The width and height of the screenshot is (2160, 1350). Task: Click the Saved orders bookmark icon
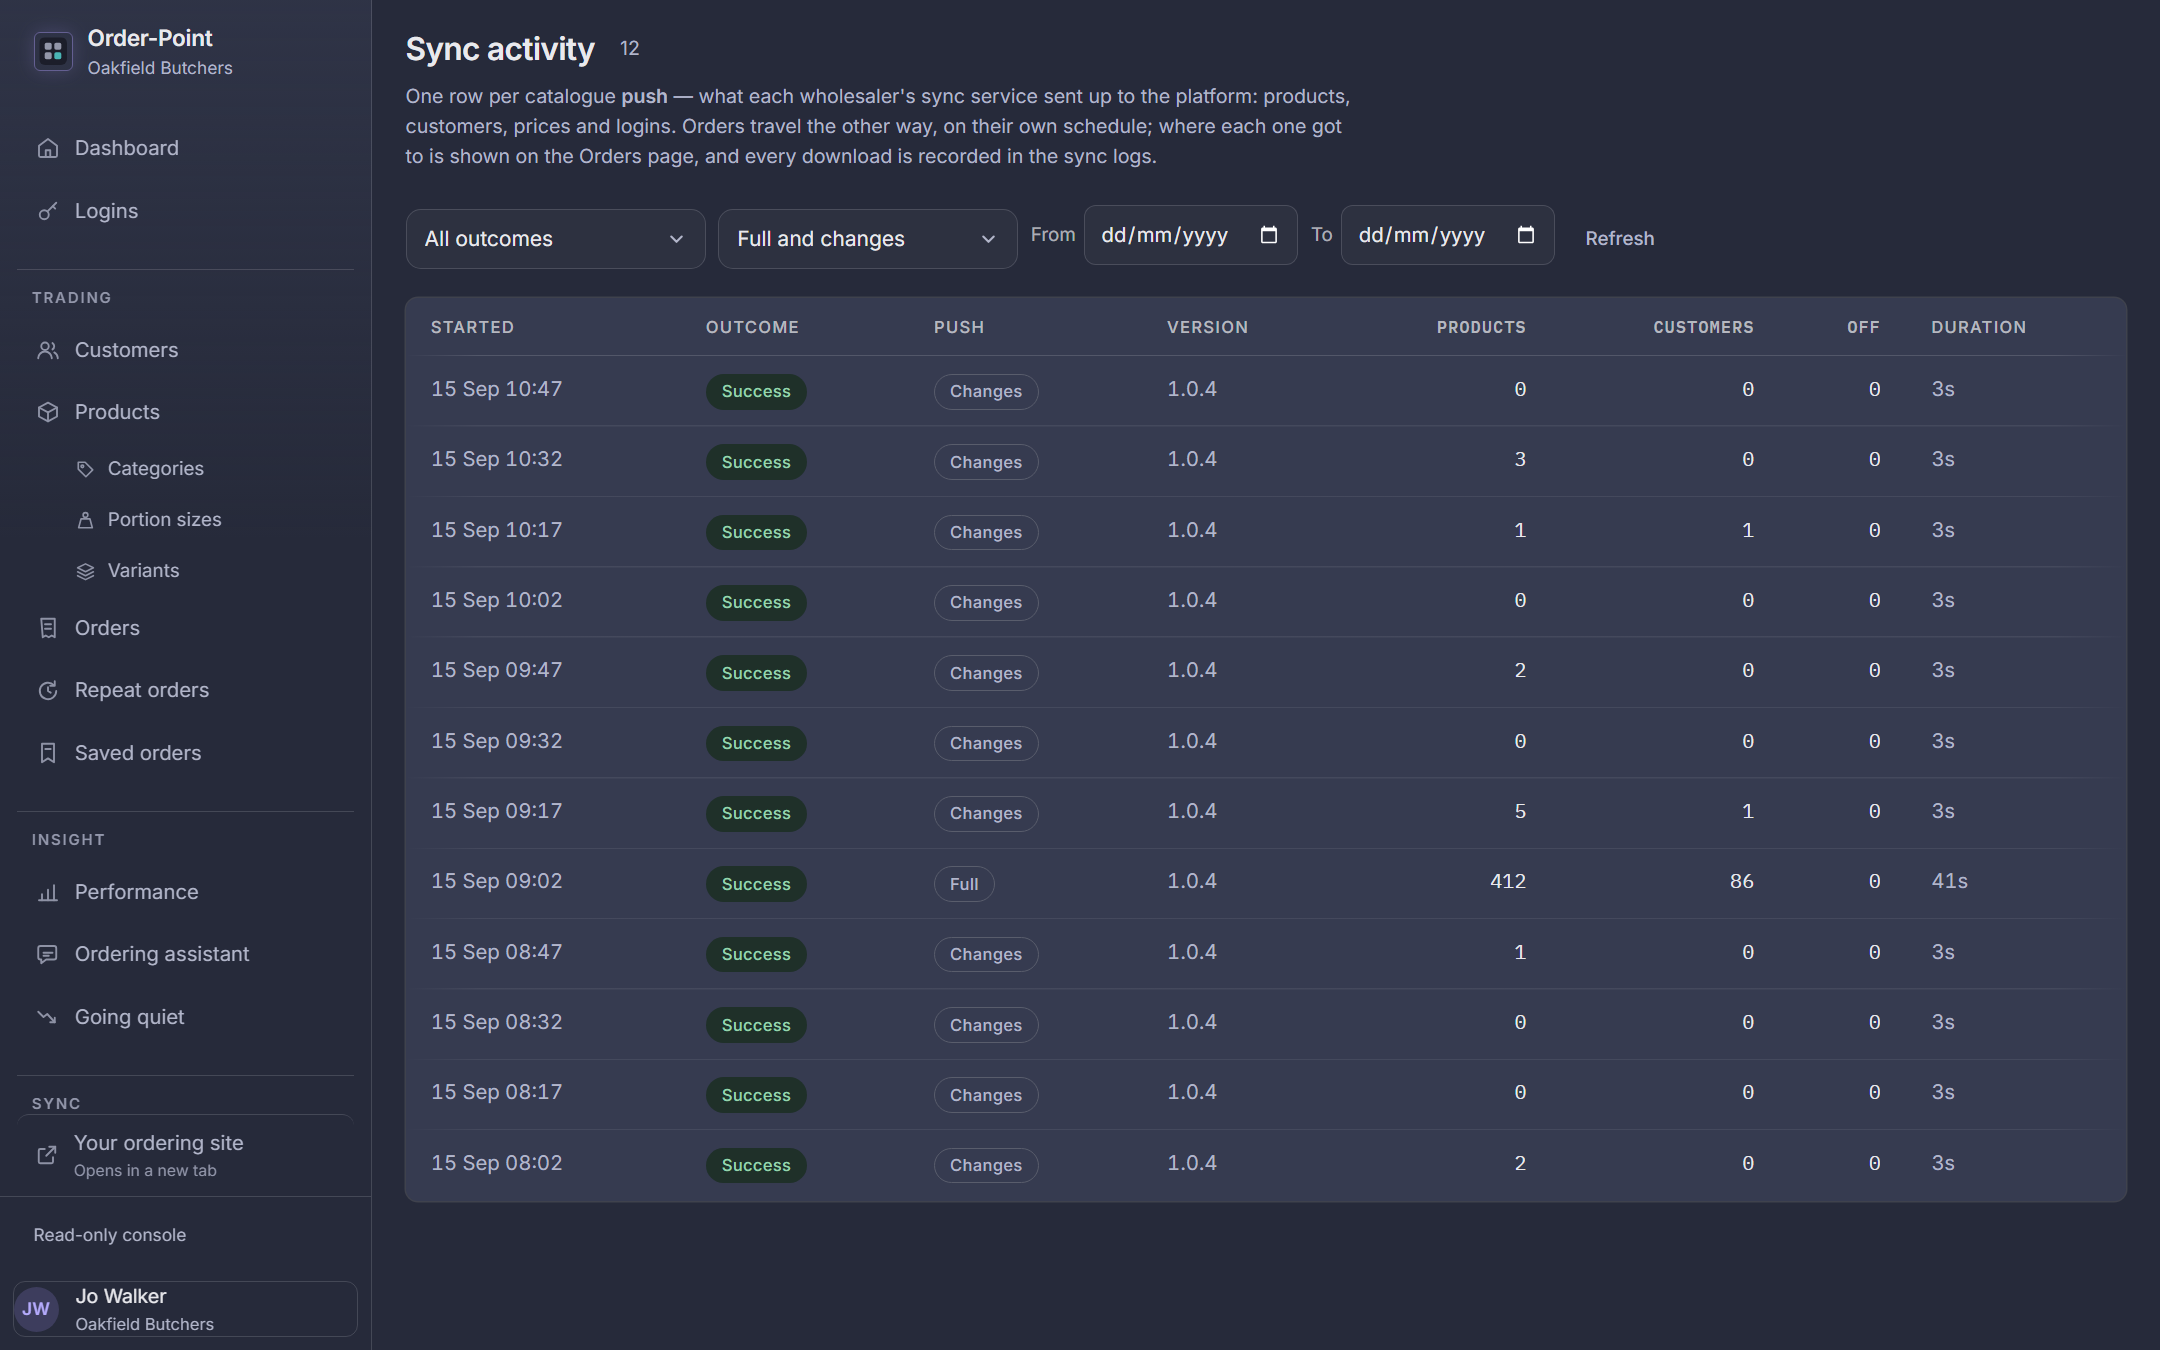[x=48, y=753]
